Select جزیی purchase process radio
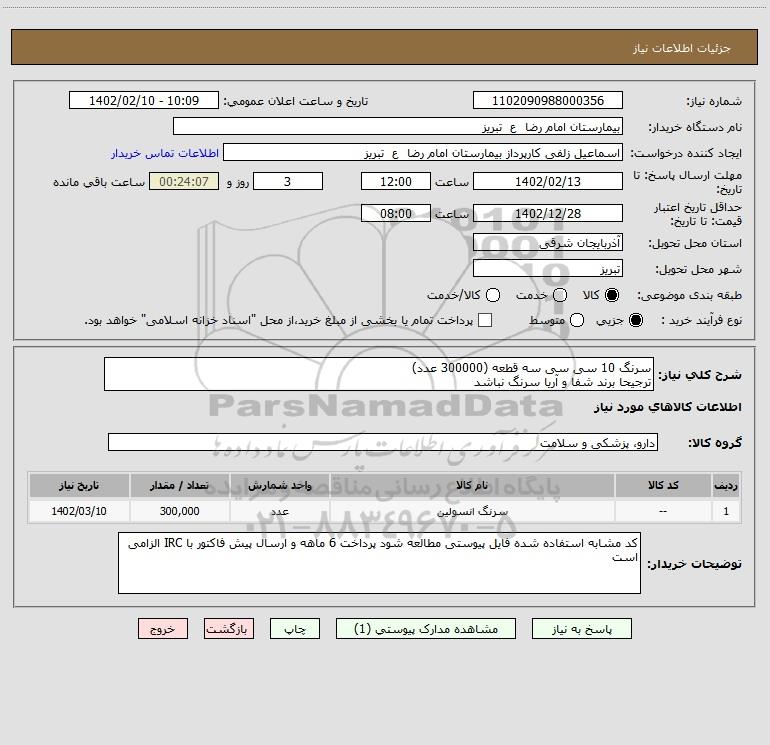 click(636, 320)
